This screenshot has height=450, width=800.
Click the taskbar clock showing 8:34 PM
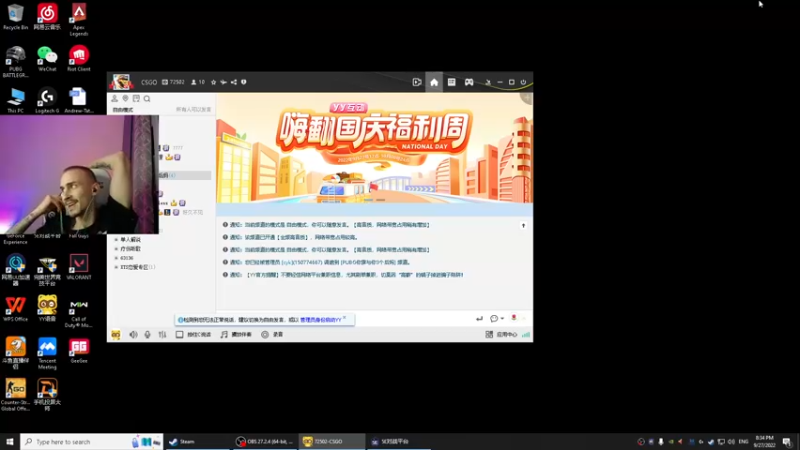764,442
